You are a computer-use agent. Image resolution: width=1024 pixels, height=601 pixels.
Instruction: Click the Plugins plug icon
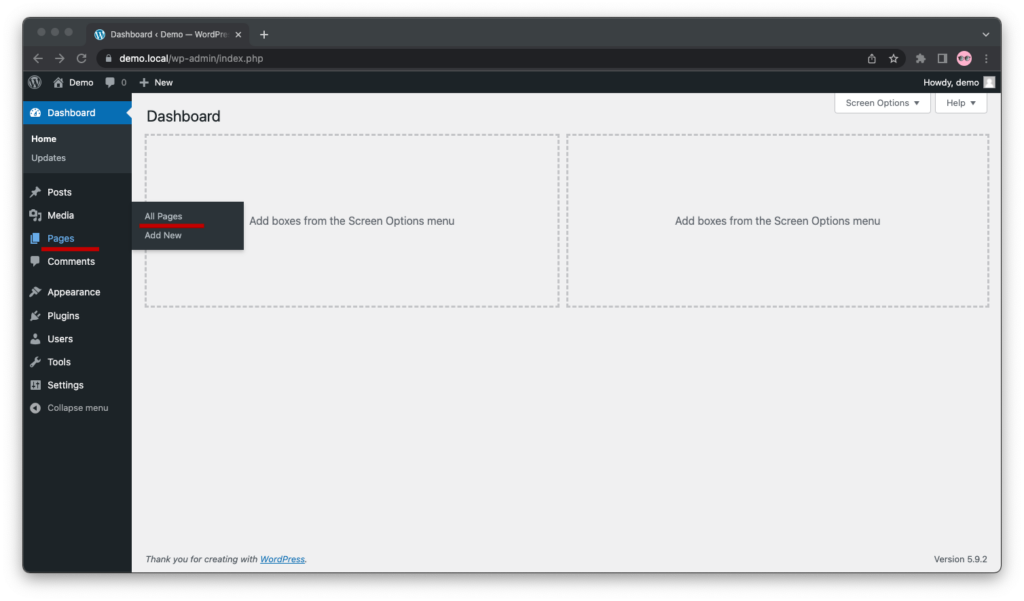[35, 316]
